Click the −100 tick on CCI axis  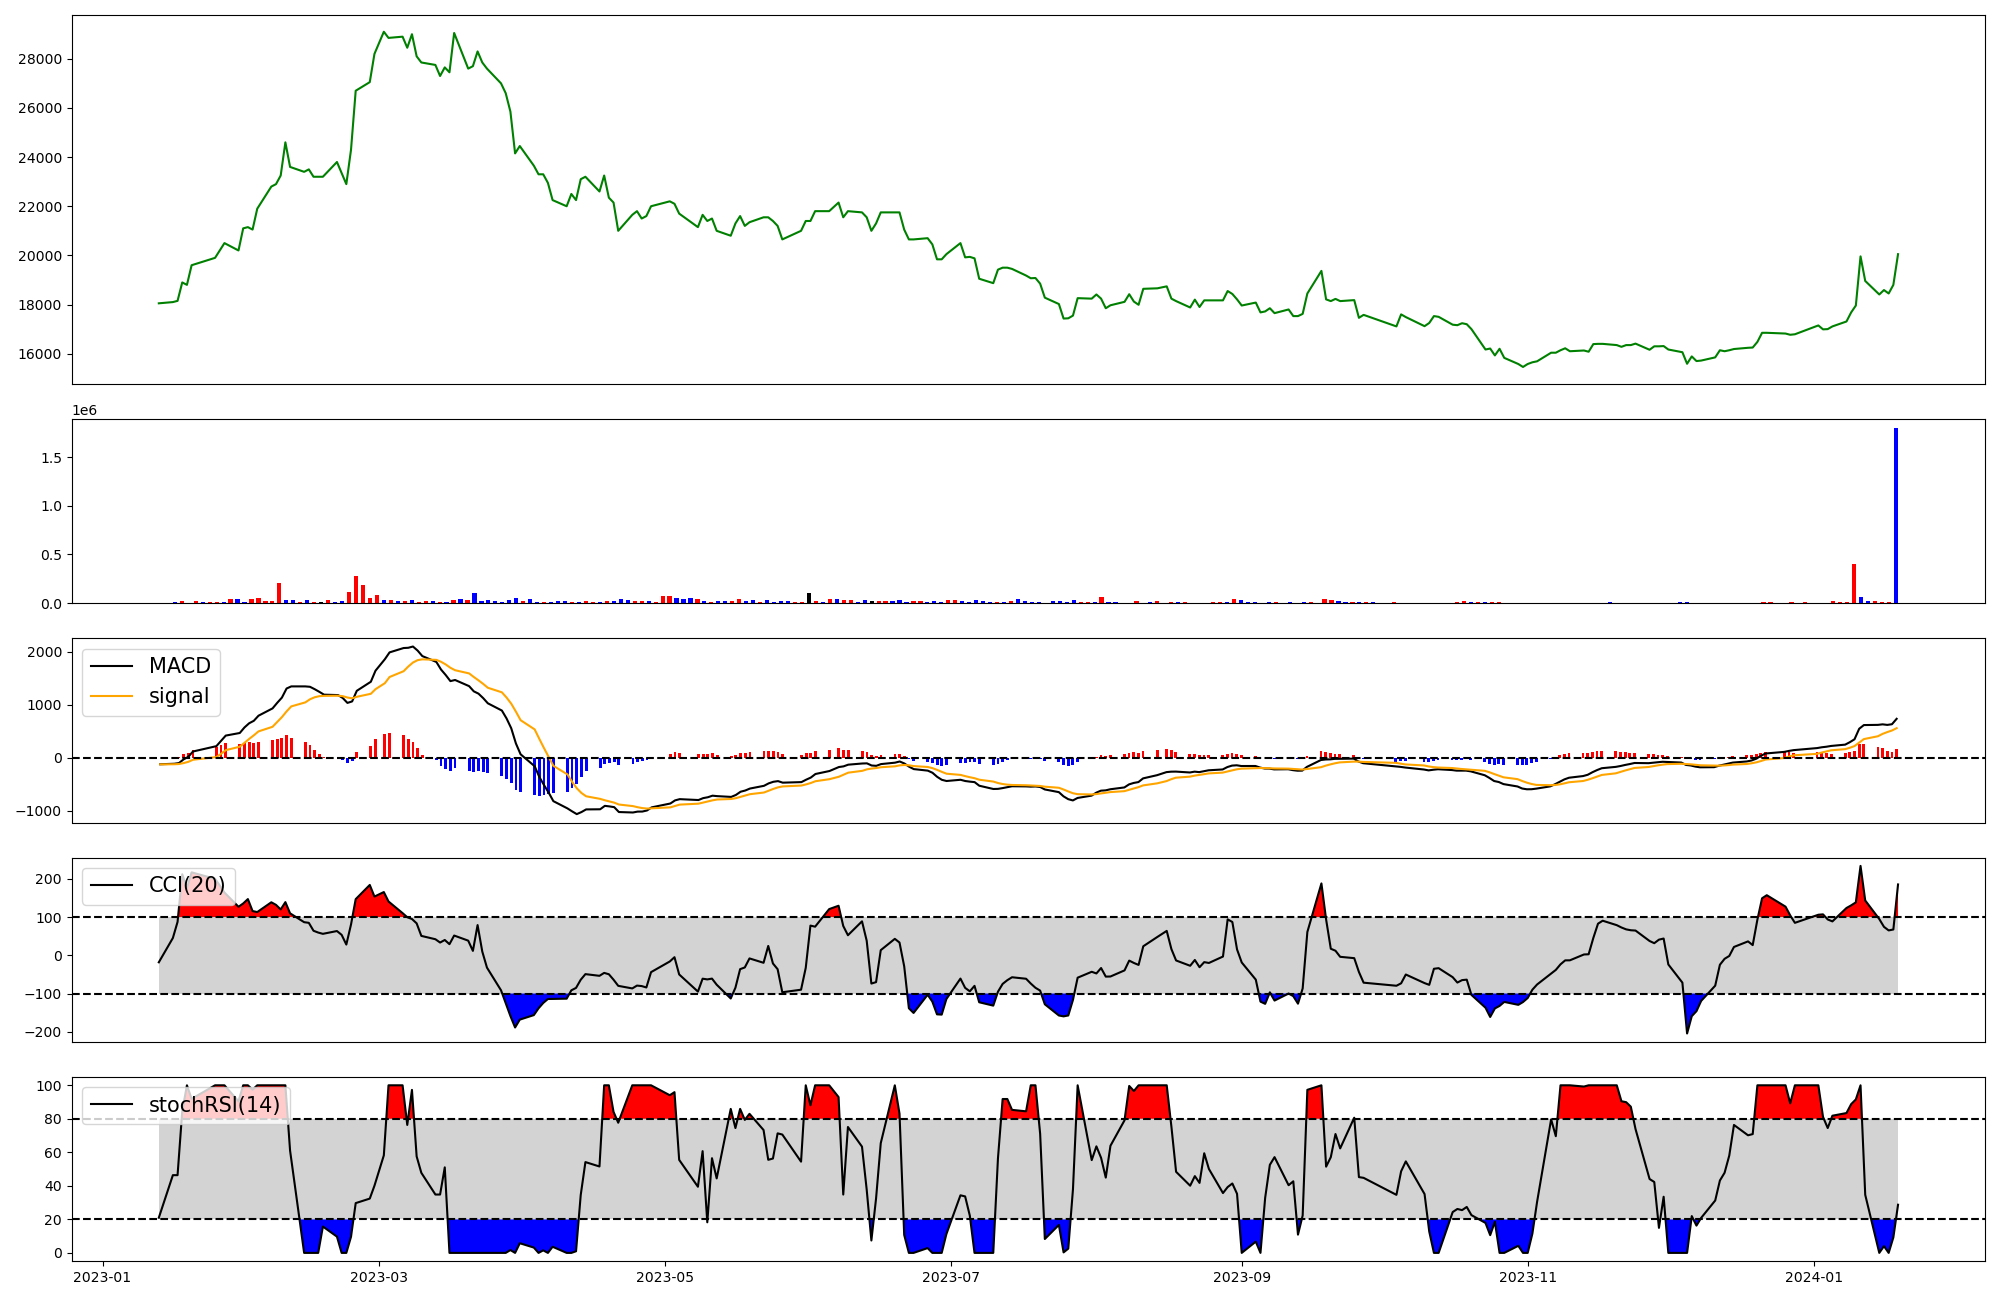click(42, 994)
